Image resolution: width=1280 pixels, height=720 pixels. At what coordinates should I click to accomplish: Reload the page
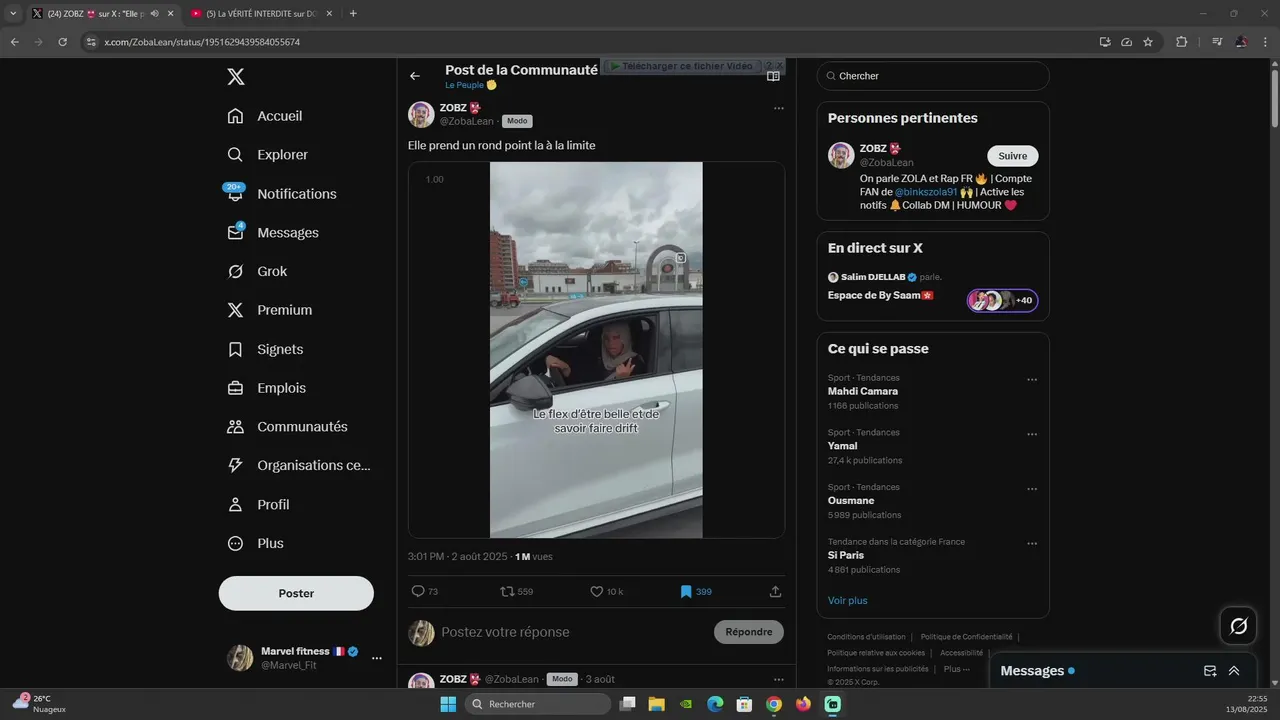click(x=62, y=42)
